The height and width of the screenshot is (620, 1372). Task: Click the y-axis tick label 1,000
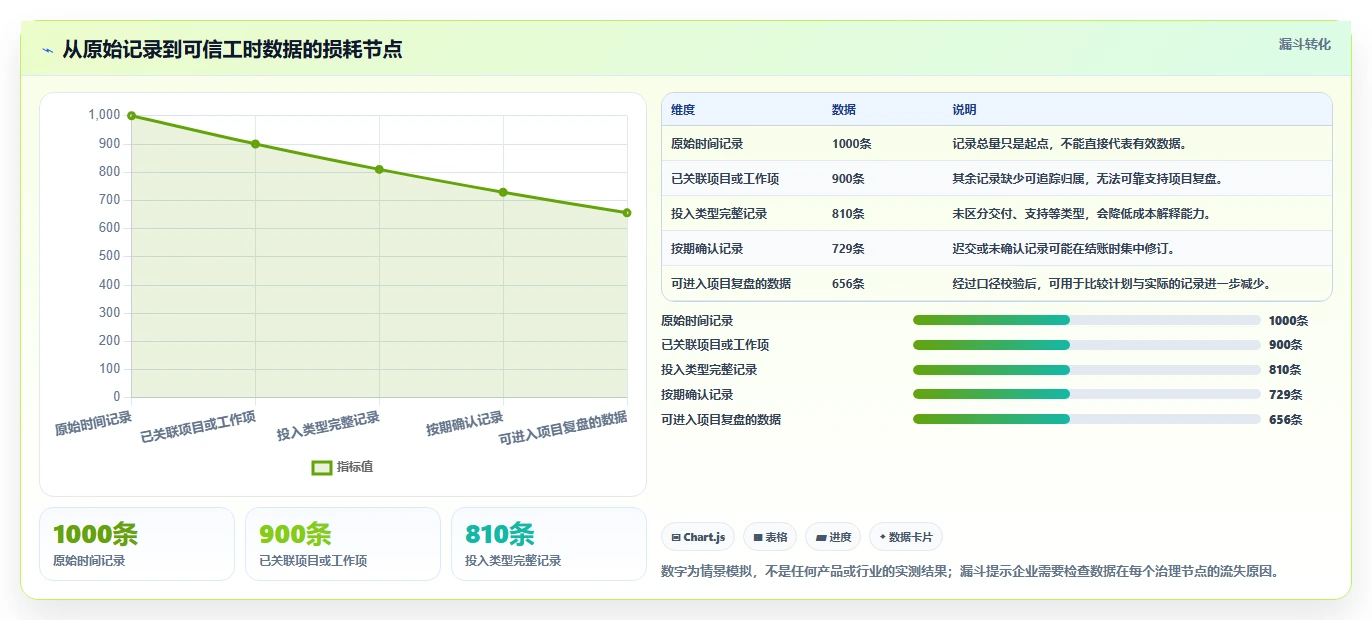click(104, 115)
